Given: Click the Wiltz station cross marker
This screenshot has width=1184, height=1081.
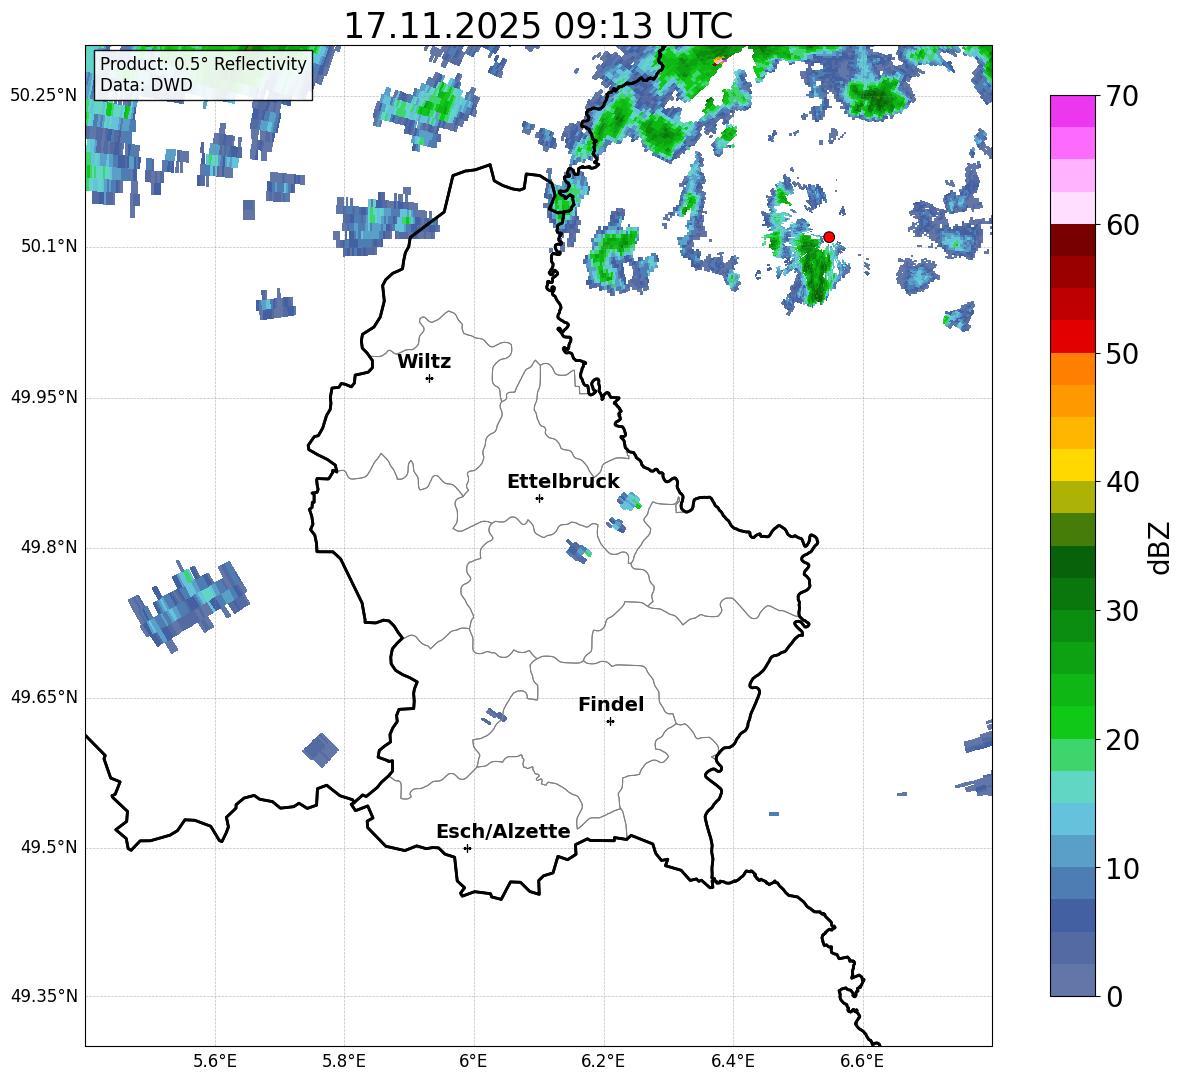Looking at the screenshot, I should [429, 378].
